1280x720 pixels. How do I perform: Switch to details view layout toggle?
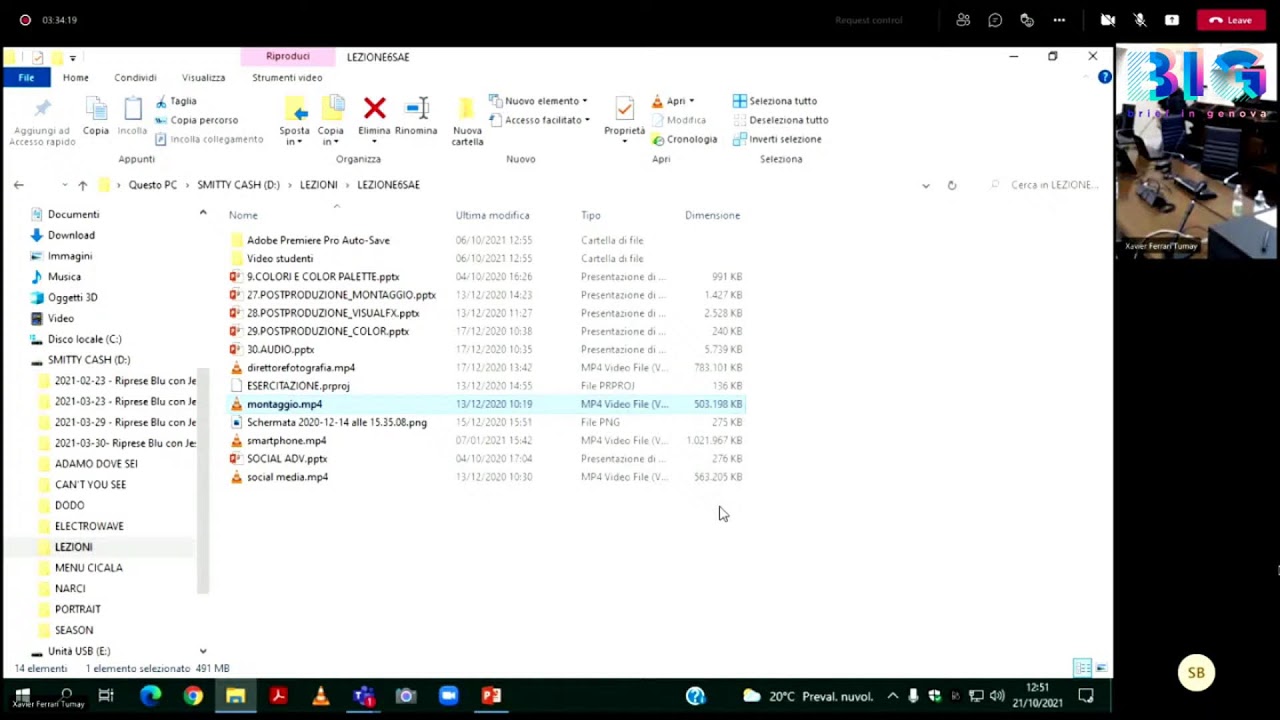tap(1082, 668)
